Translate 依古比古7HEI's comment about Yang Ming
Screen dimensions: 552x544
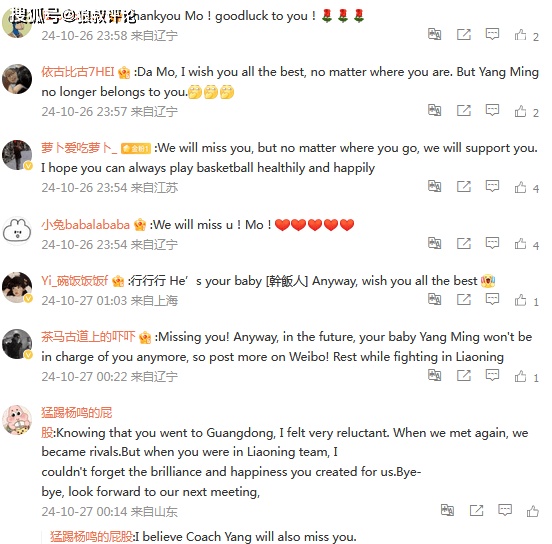coord(435,110)
